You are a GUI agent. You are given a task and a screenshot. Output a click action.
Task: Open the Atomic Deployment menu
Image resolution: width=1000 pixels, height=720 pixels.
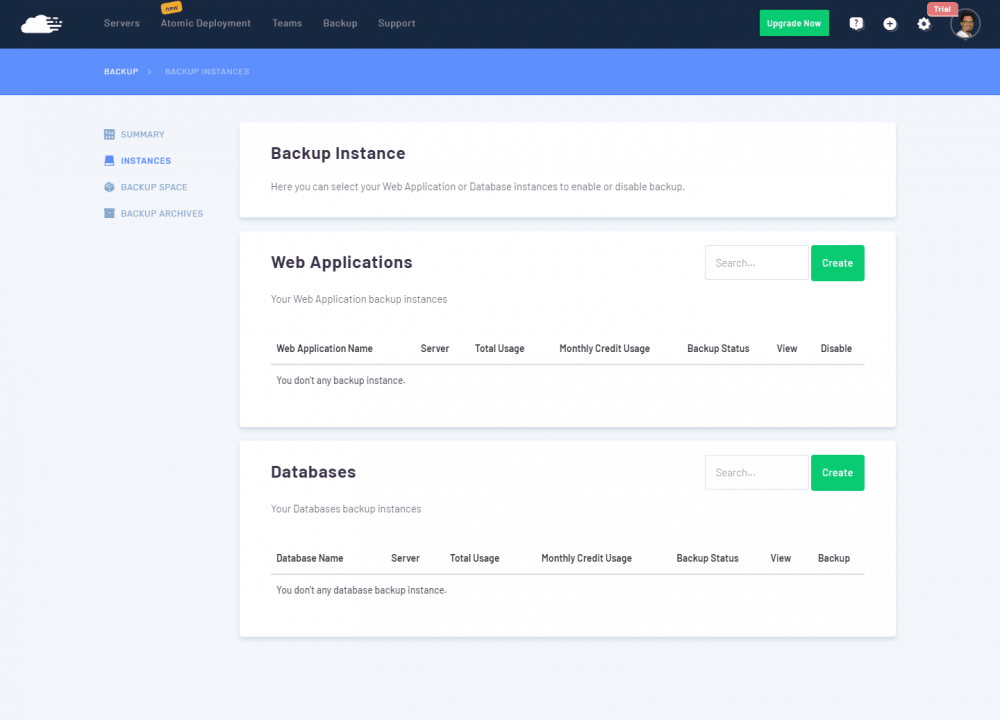205,23
